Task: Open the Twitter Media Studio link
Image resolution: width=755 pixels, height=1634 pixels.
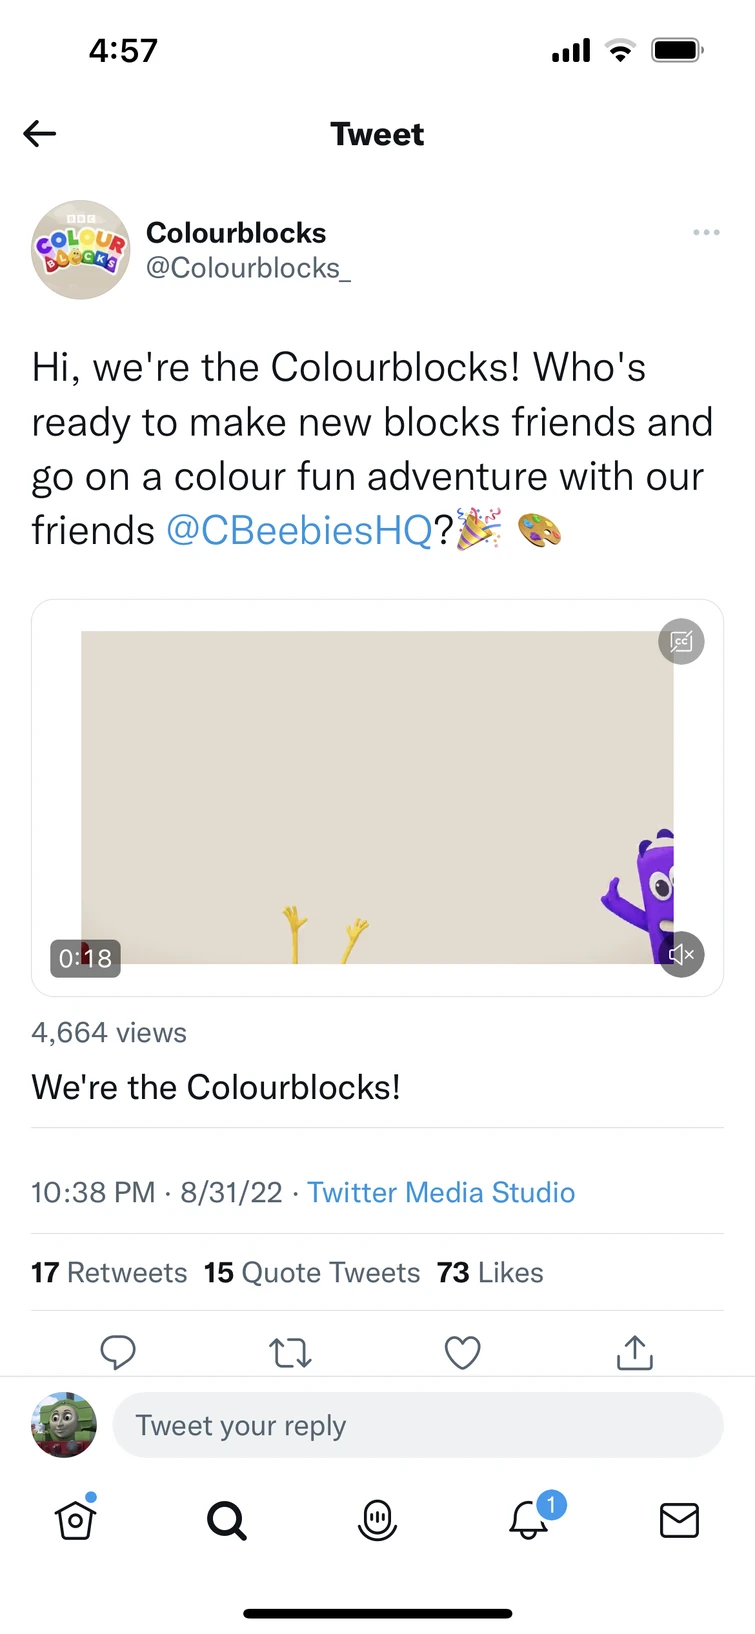Action: (440, 1192)
